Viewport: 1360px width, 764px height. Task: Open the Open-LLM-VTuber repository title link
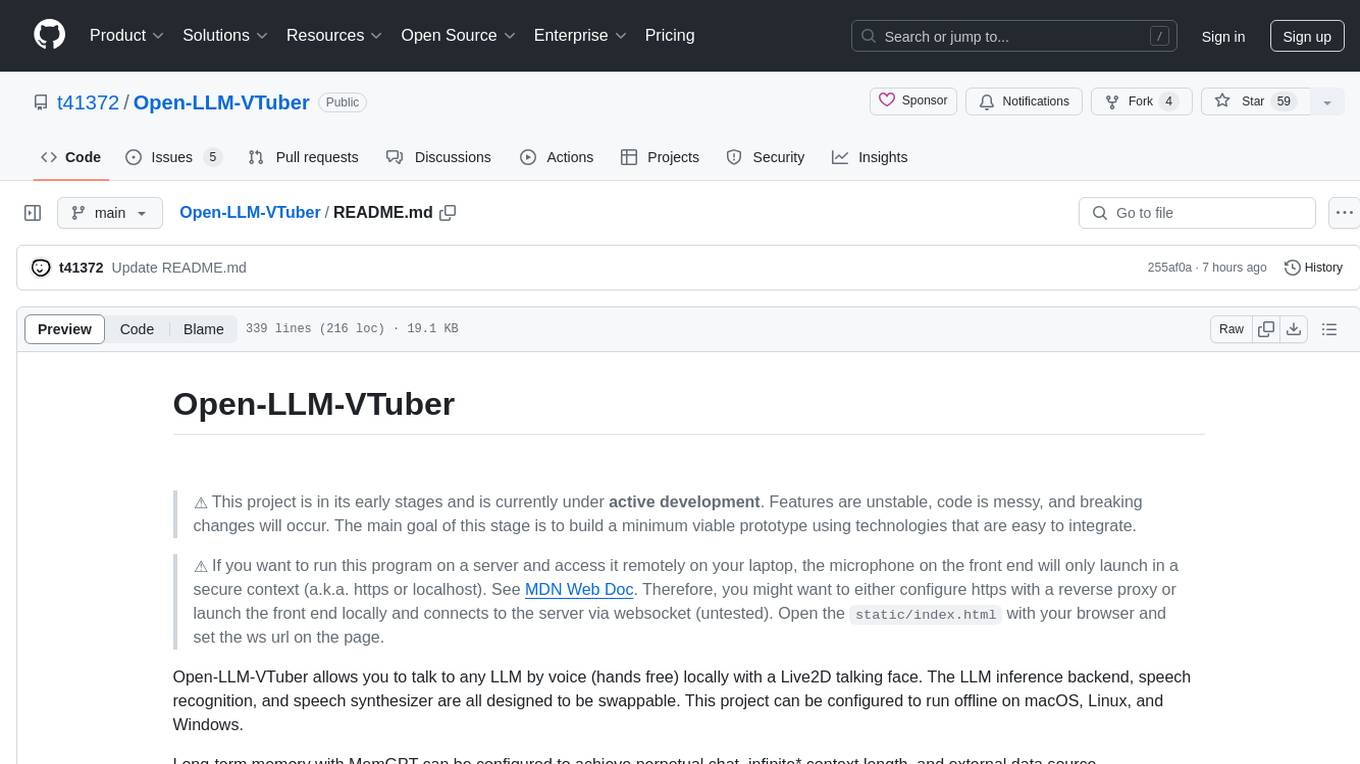(221, 102)
